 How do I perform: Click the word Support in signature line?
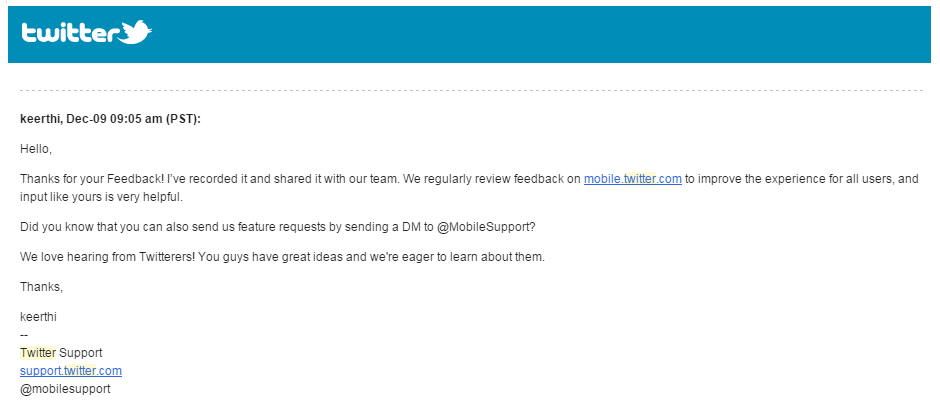tap(81, 352)
